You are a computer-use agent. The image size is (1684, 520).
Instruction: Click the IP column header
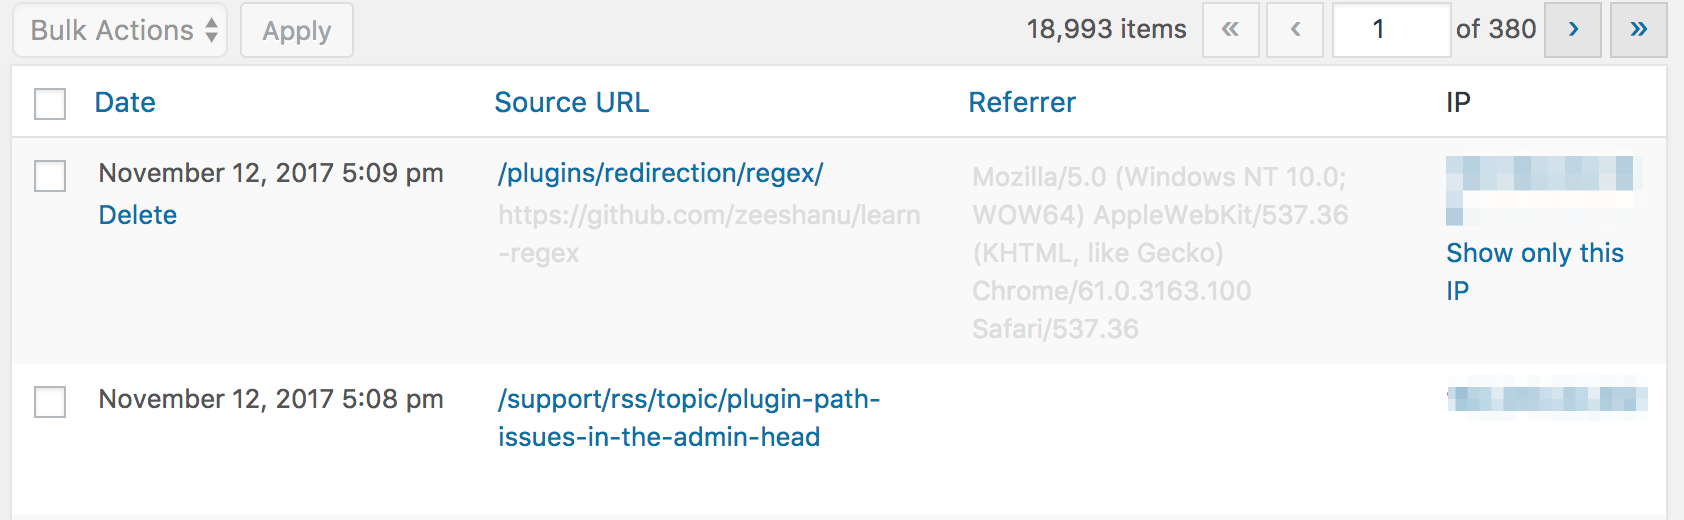[1458, 102]
